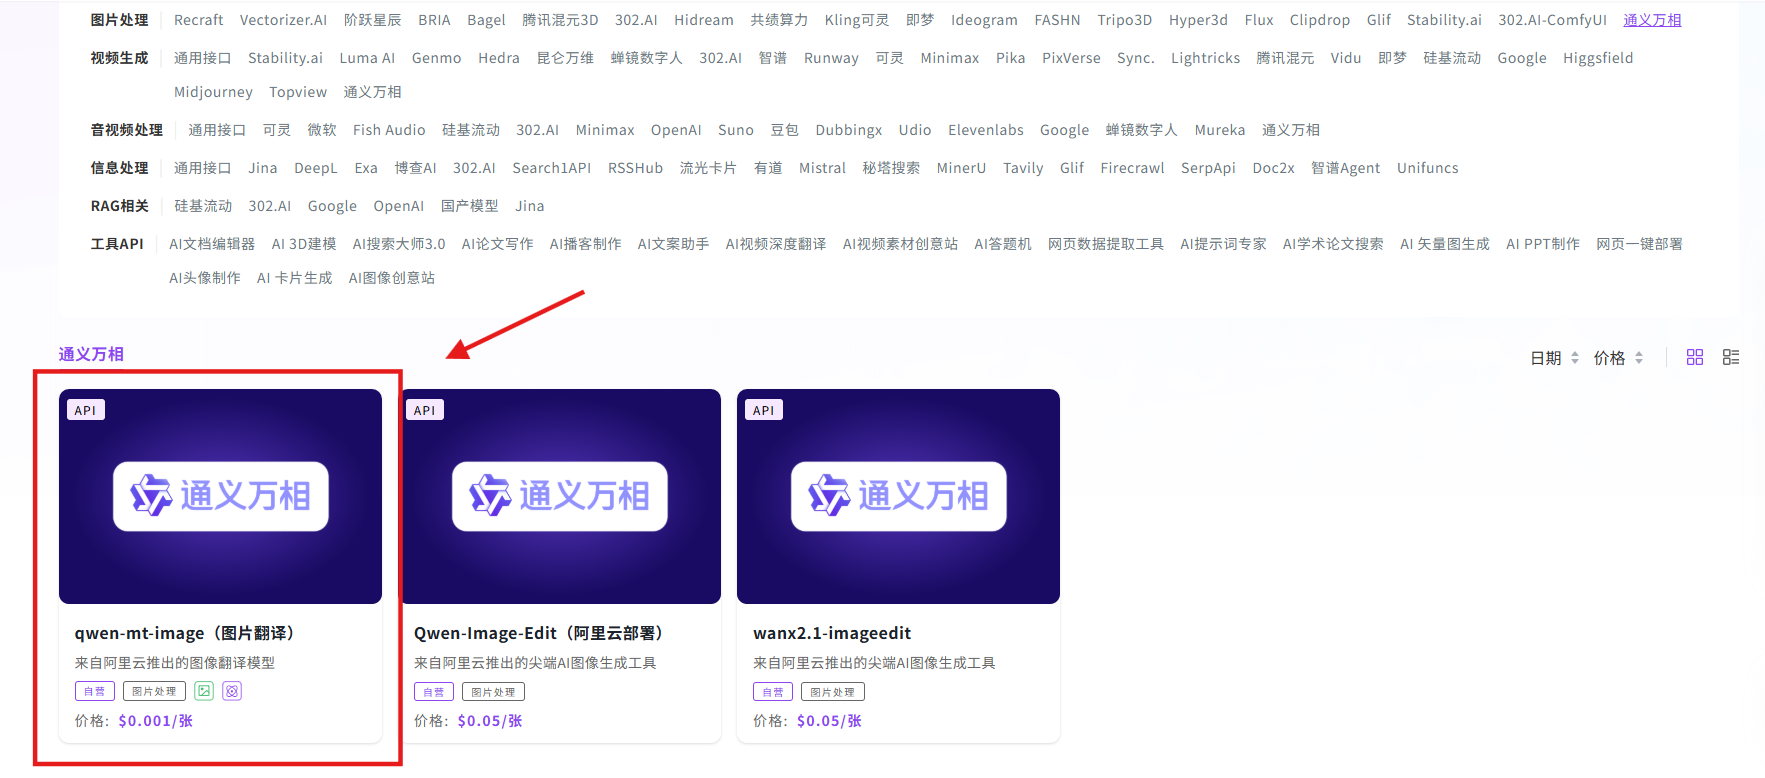This screenshot has height=778, width=1765.
Task: Select Higgsfield video provider
Action: [1598, 58]
